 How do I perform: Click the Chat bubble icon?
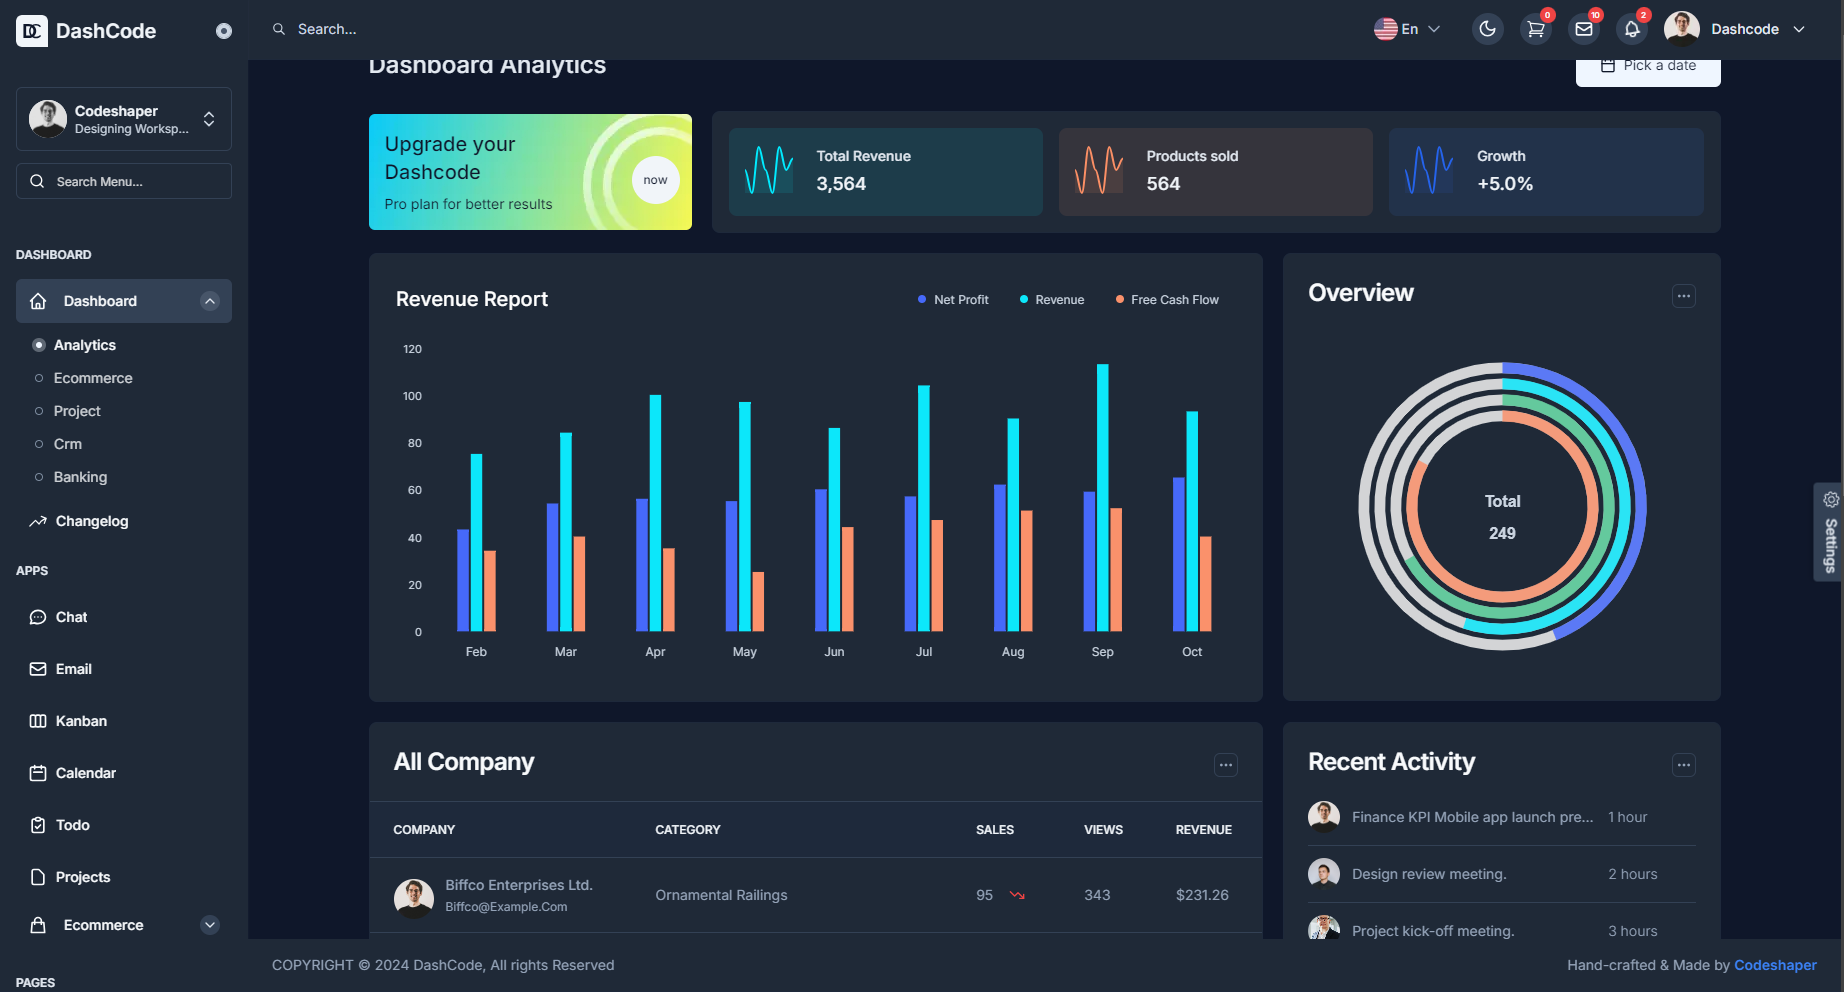click(x=38, y=617)
